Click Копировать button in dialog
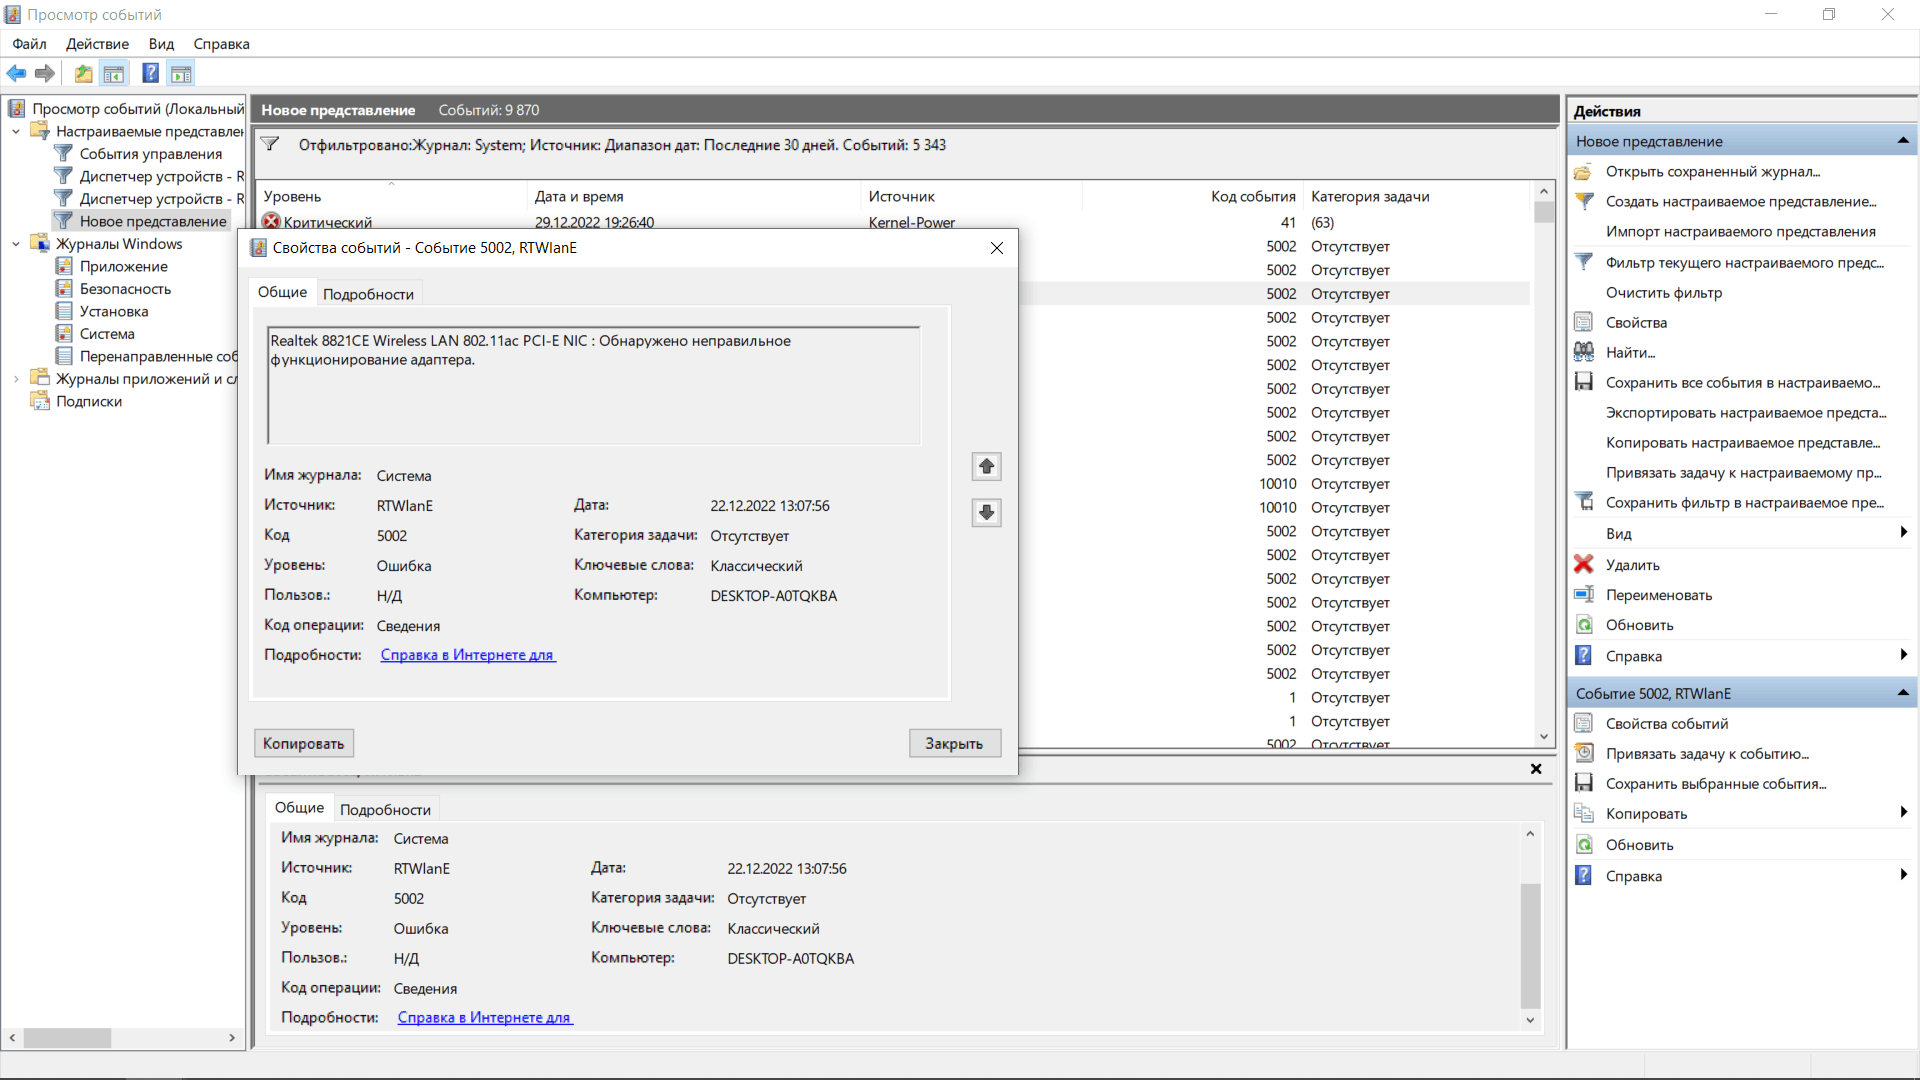 point(304,743)
